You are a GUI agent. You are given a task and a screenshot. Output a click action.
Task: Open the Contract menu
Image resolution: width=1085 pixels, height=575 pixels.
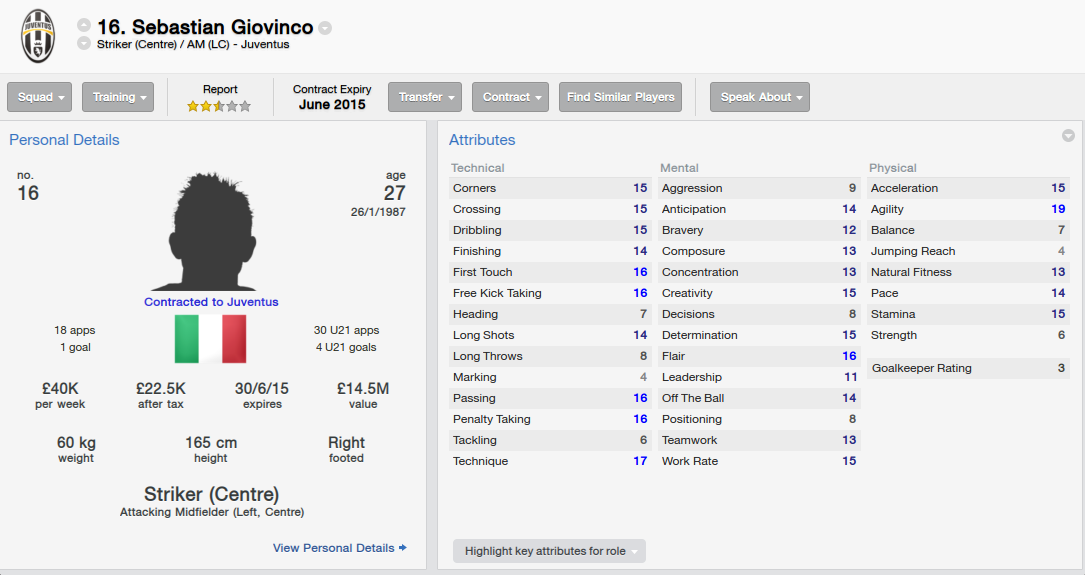tap(511, 97)
